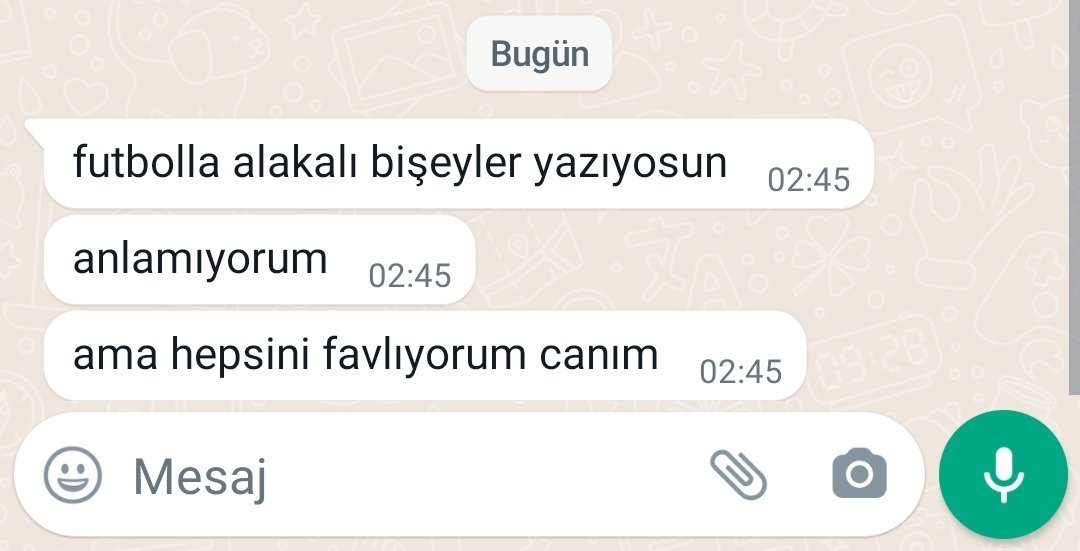Select the 'anlamıyorum' message bubble
1080x551 pixels.
(260, 260)
